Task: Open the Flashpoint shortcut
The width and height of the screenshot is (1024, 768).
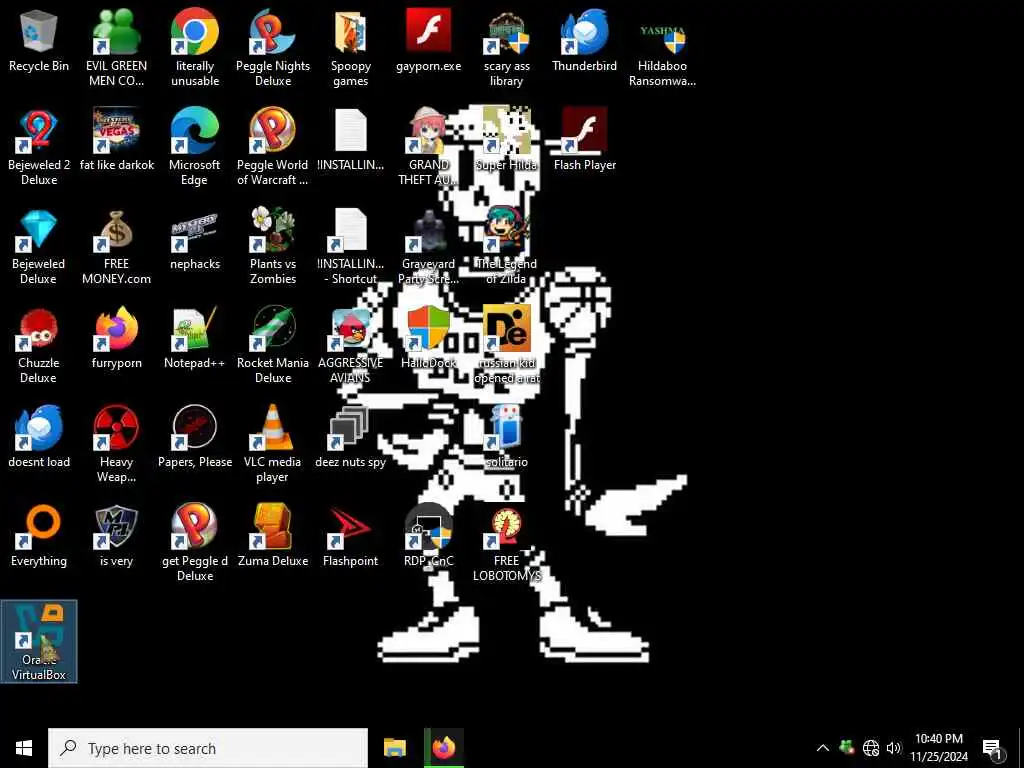Action: (351, 536)
